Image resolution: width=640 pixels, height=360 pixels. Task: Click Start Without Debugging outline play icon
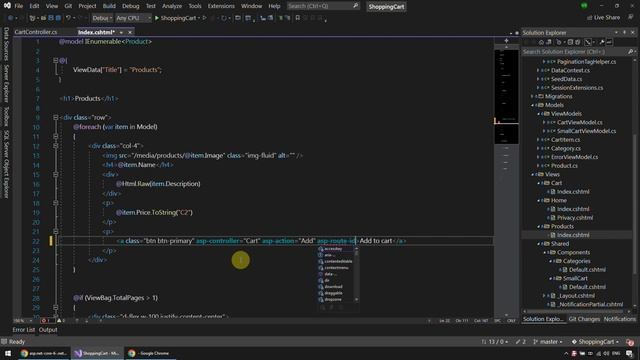point(205,18)
